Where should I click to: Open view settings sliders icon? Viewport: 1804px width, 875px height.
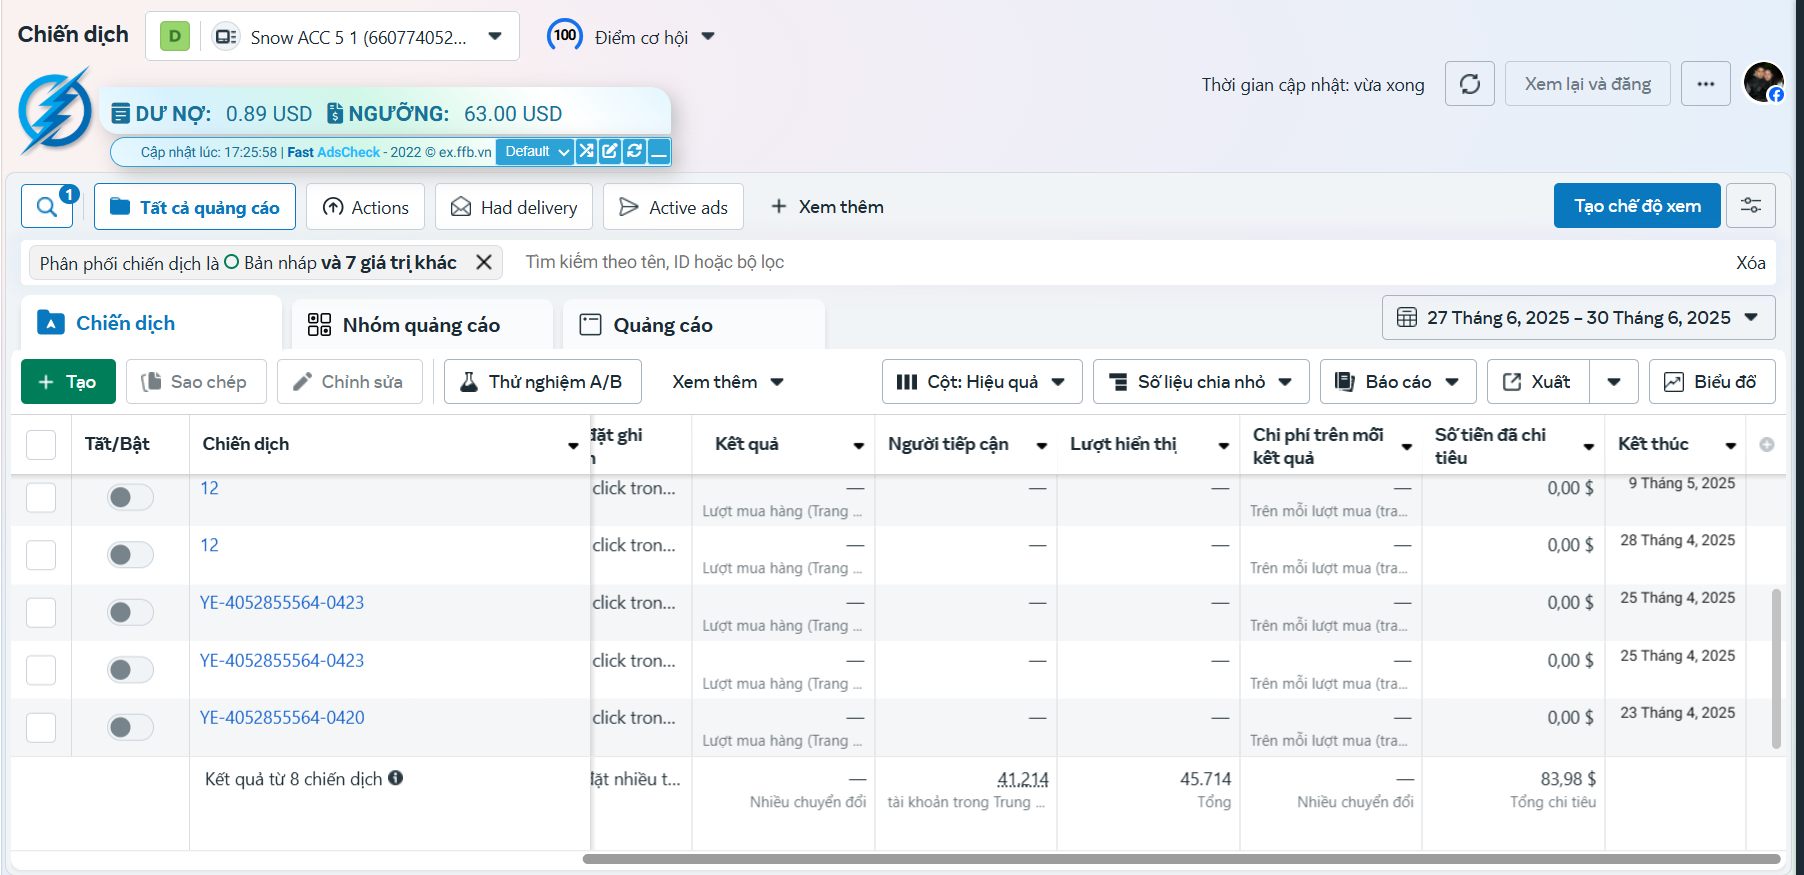(x=1751, y=205)
